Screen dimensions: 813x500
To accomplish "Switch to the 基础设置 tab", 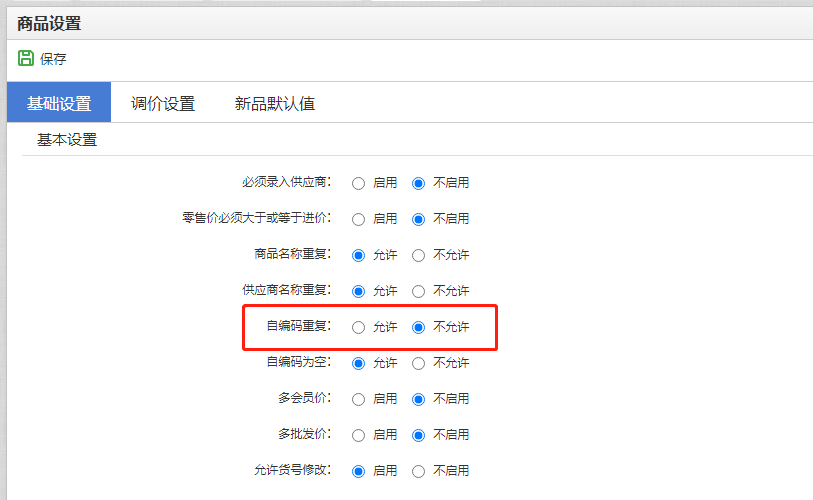I will click(x=59, y=103).
